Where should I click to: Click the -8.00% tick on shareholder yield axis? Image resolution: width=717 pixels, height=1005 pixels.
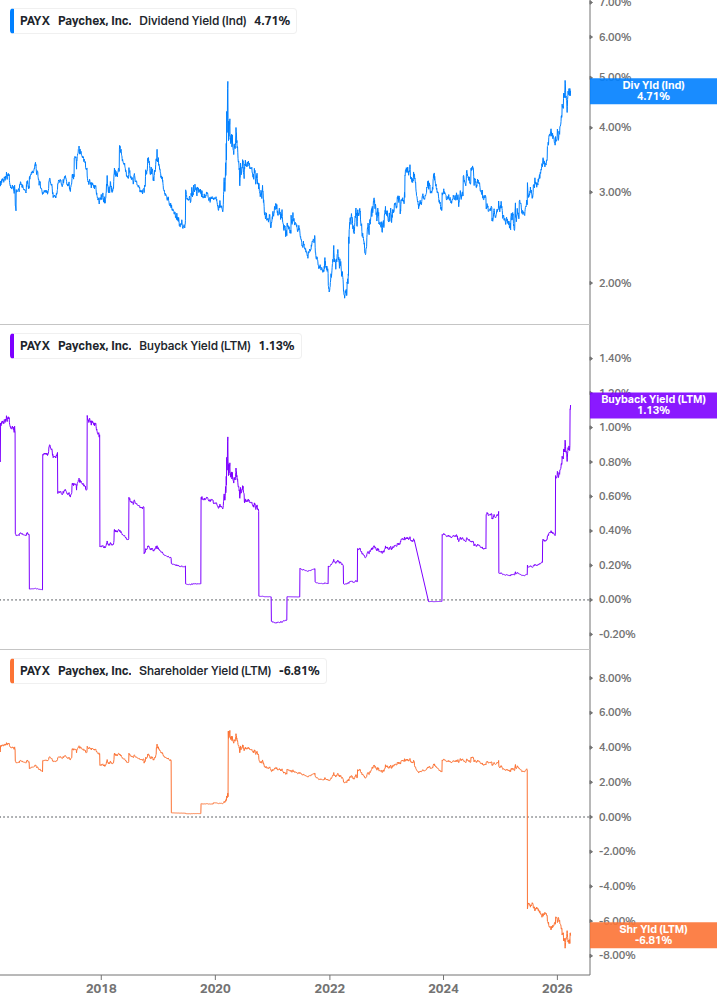click(617, 955)
